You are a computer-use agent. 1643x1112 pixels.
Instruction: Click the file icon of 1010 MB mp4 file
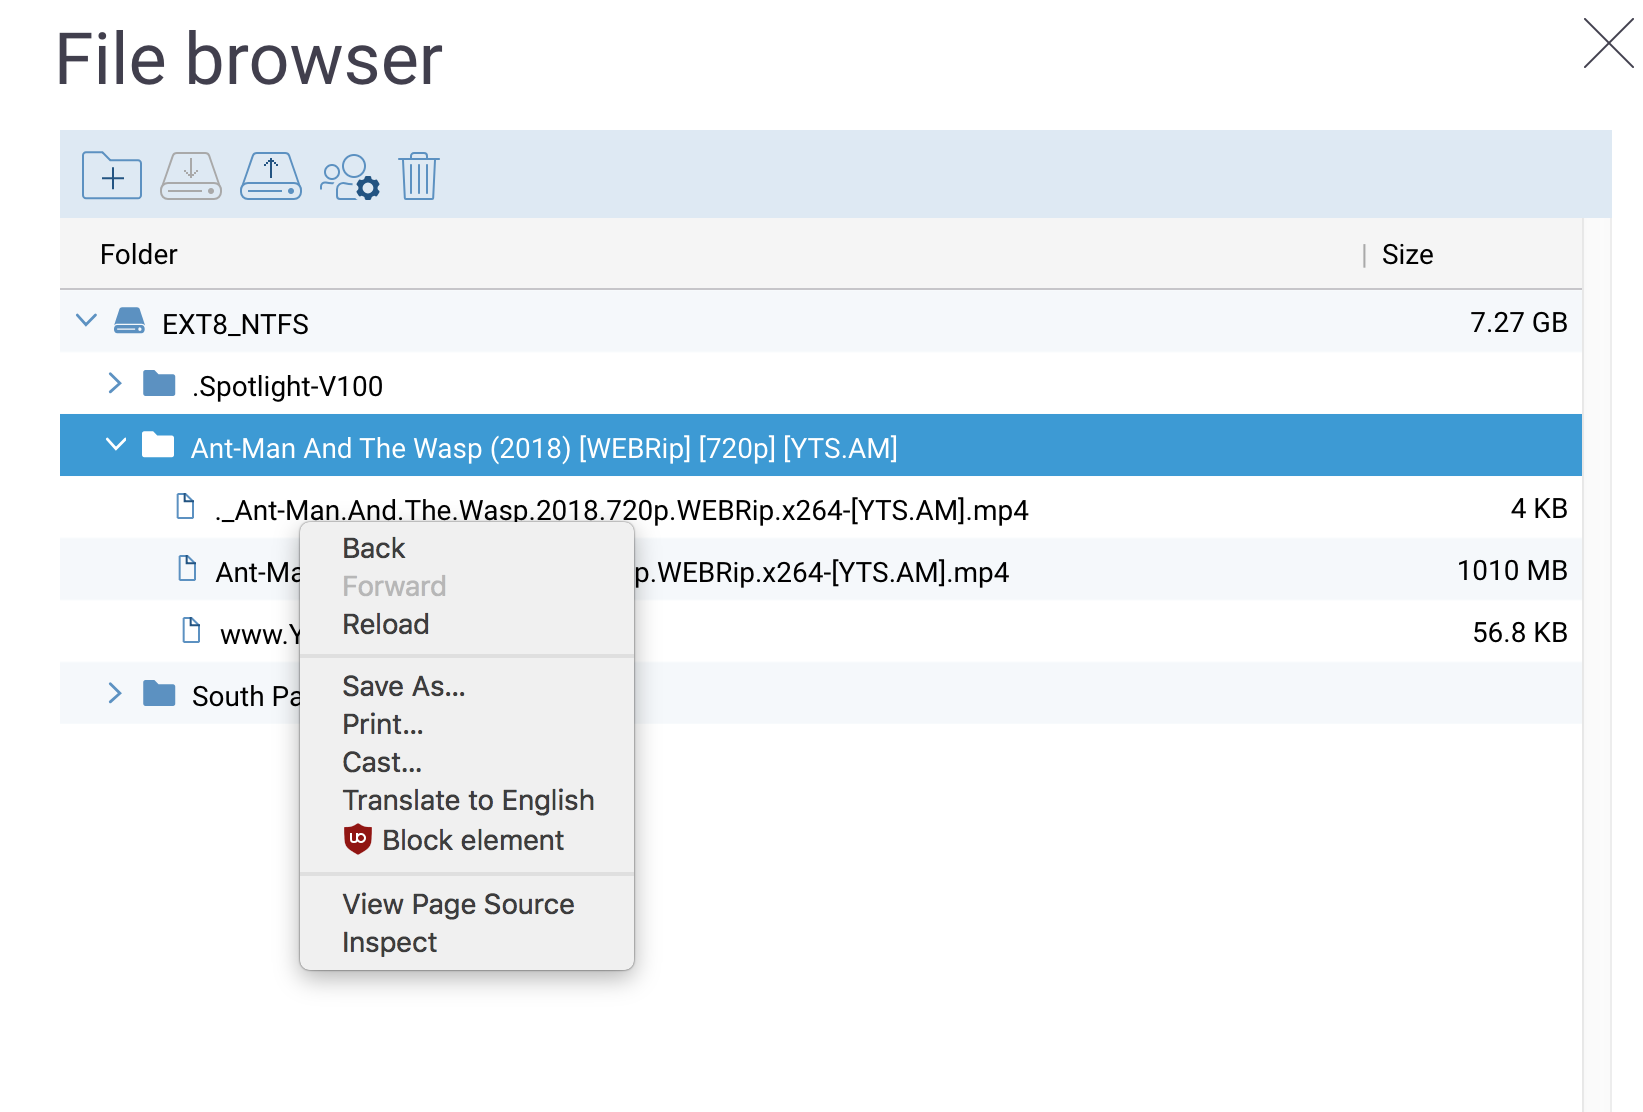(x=187, y=569)
